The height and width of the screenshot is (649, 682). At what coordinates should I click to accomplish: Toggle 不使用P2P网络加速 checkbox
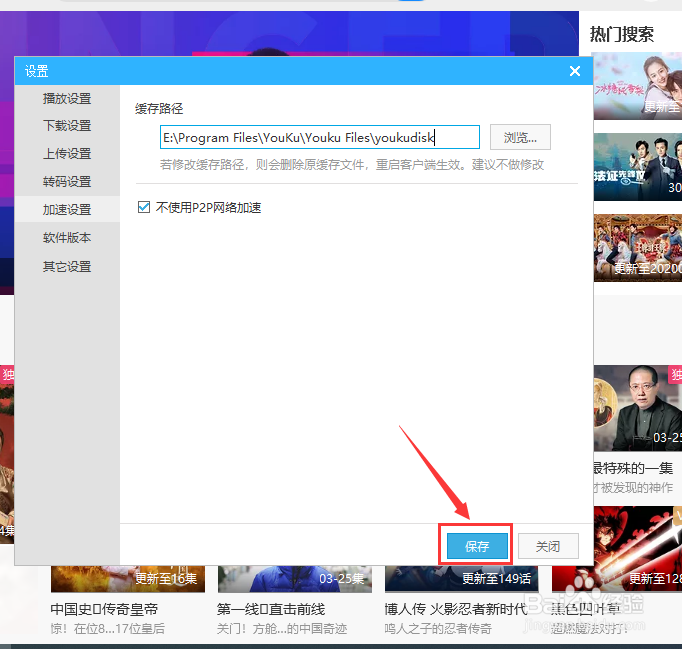coord(144,207)
